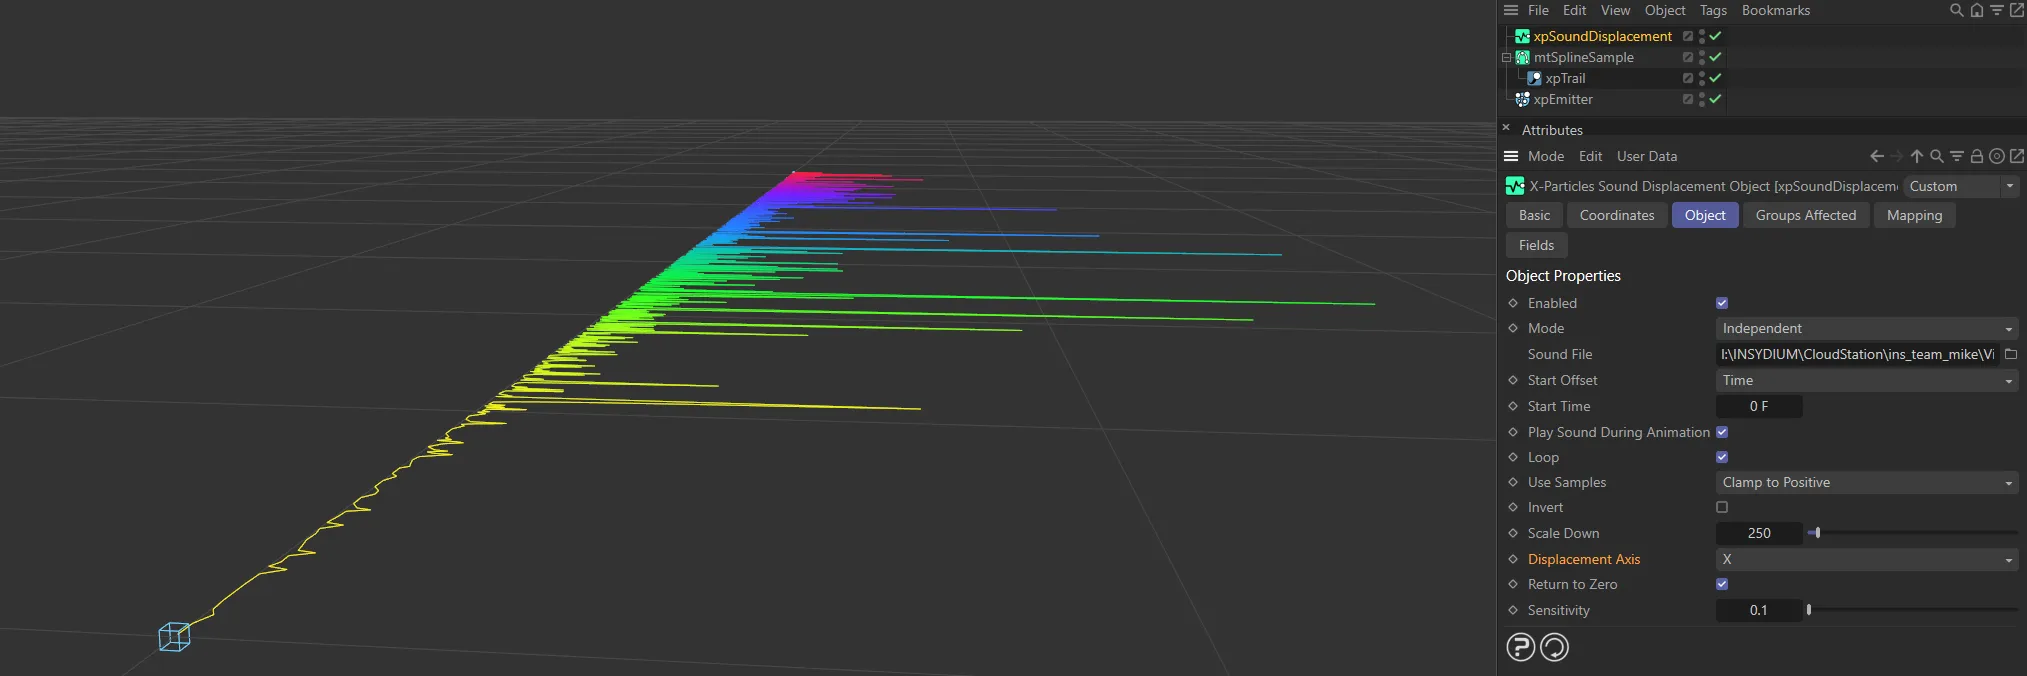Select the xpSoundDisplacement object icon
2027x676 pixels.
(x=1522, y=36)
